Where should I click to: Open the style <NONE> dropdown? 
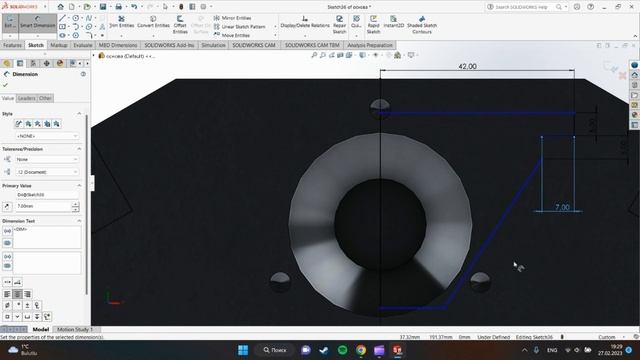click(47, 136)
